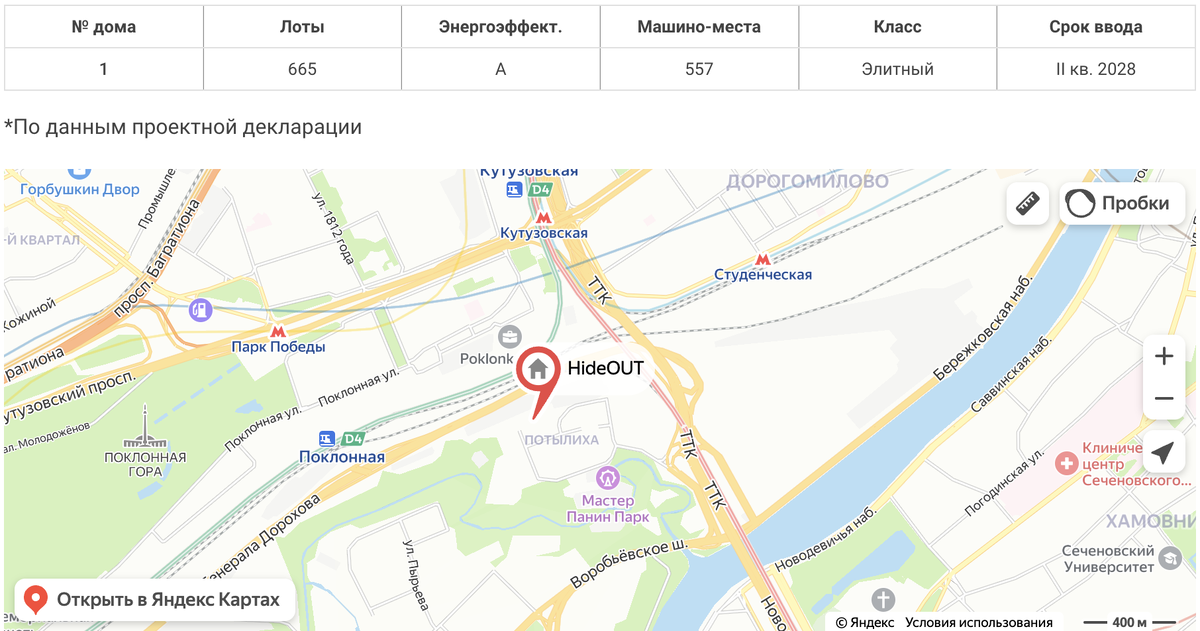Image resolution: width=1200 pixels, height=631 pixels.
Task: Zoom out the map with minus button
Action: [x=1164, y=399]
